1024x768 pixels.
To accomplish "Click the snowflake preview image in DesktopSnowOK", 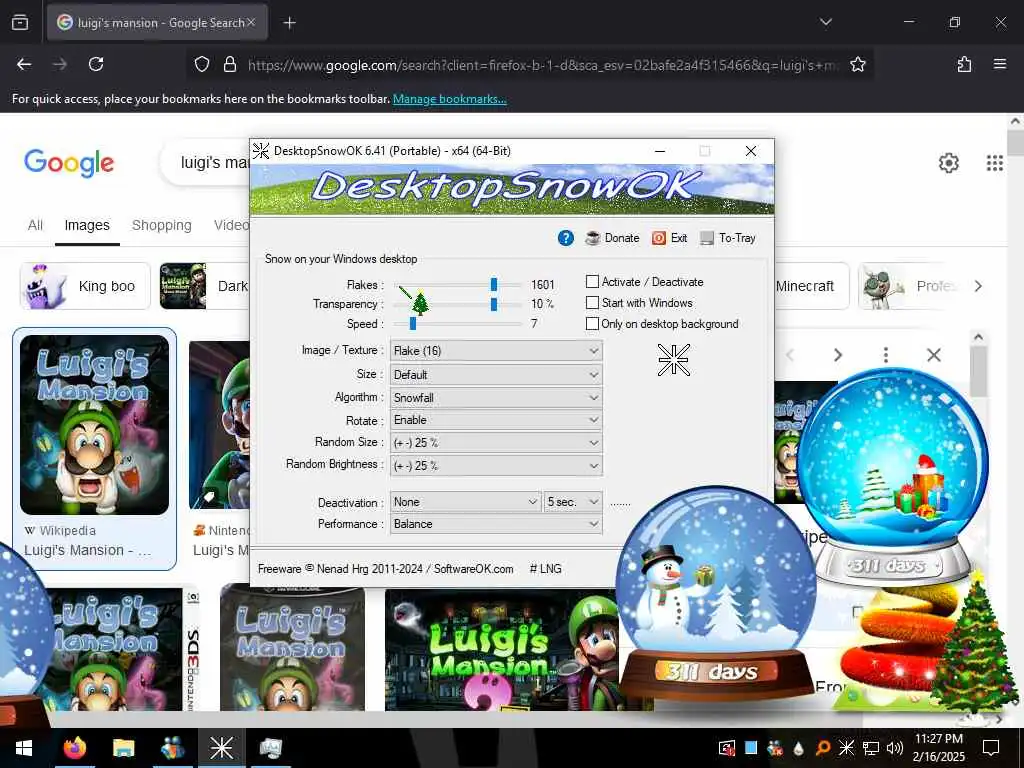I will click(x=673, y=360).
